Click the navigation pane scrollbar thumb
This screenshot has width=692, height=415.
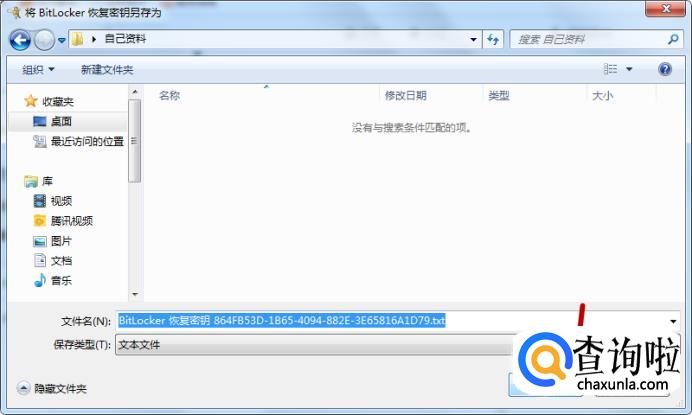135,141
